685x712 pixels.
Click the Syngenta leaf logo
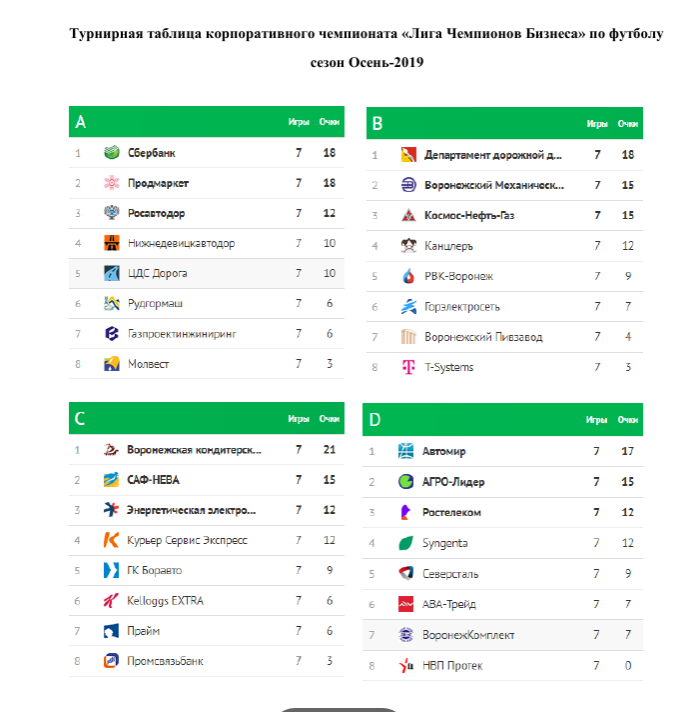tap(406, 543)
